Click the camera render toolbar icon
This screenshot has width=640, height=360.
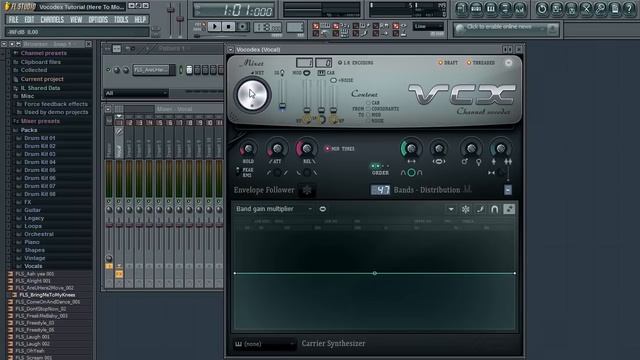tap(571, 9)
